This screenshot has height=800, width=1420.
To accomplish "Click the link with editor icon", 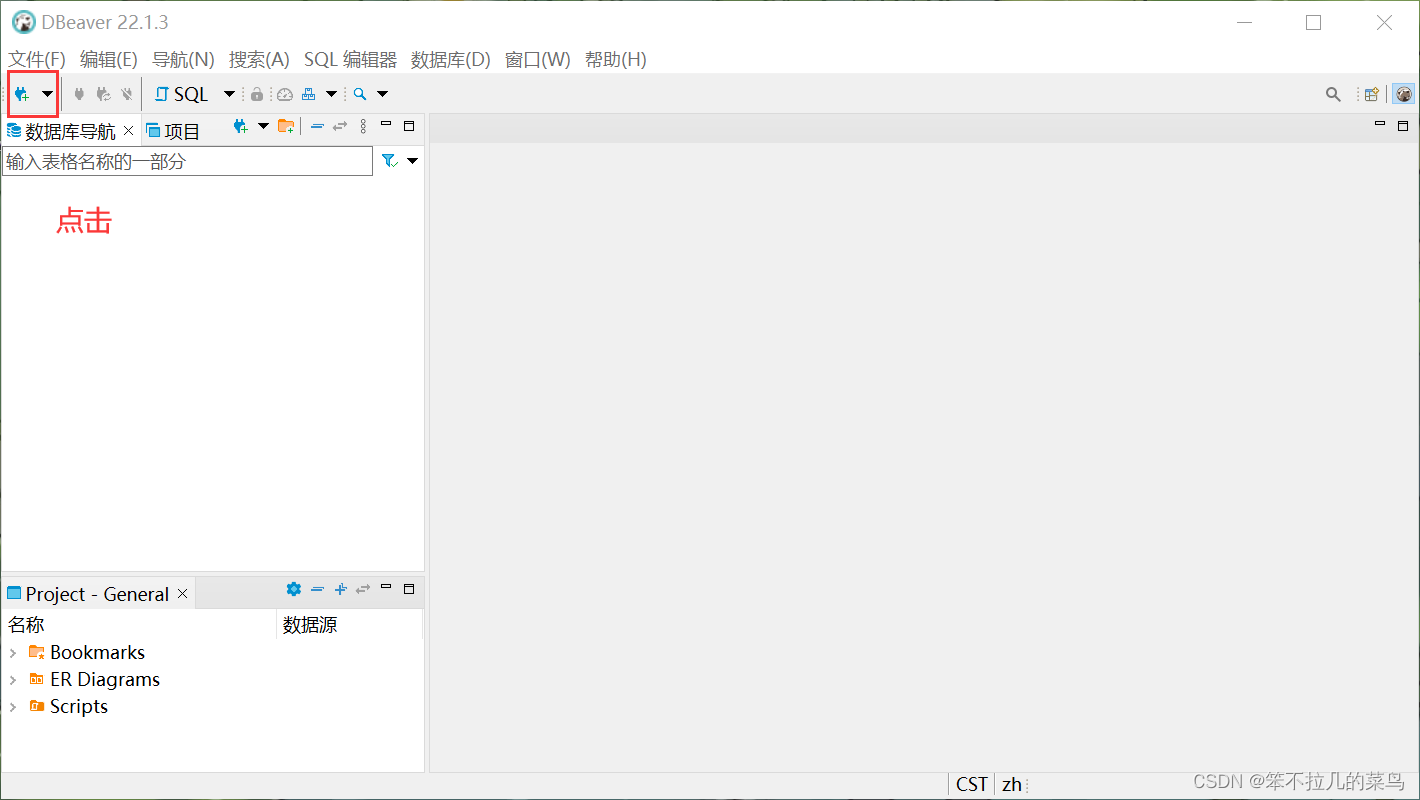I will (x=339, y=126).
